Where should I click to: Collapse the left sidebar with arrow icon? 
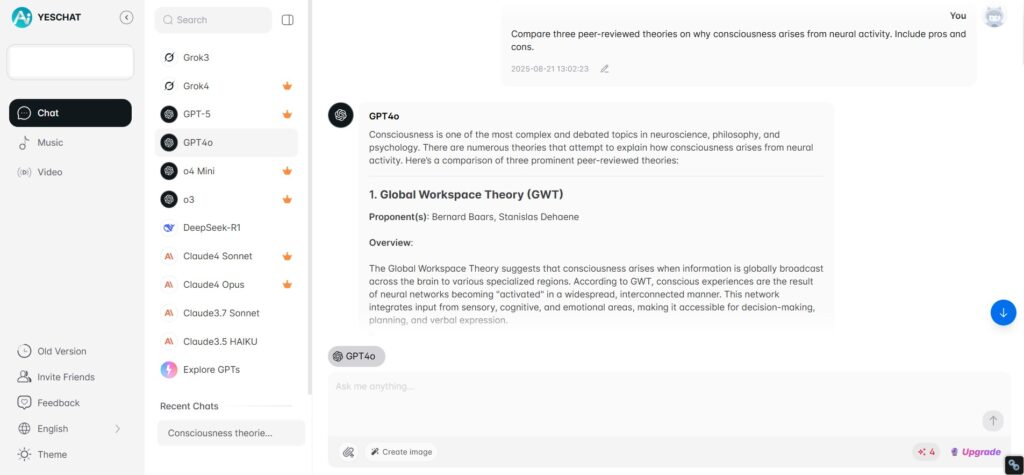[127, 18]
